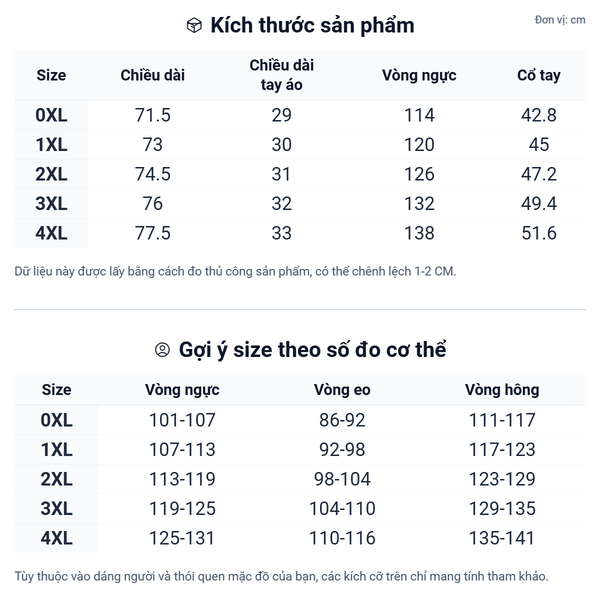Click the 51.6 wrist value
This screenshot has height=600, width=600.
tap(538, 233)
